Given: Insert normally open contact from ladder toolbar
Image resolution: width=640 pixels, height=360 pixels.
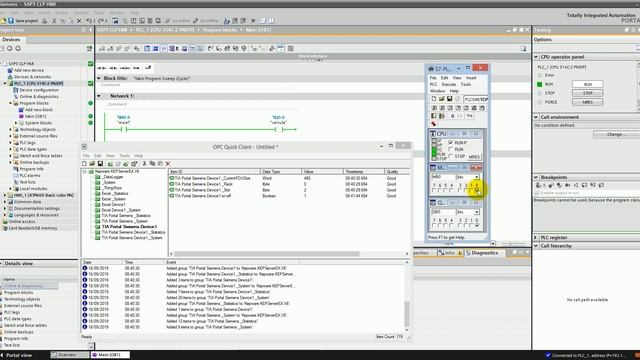Looking at the screenshot, I should click(102, 68).
